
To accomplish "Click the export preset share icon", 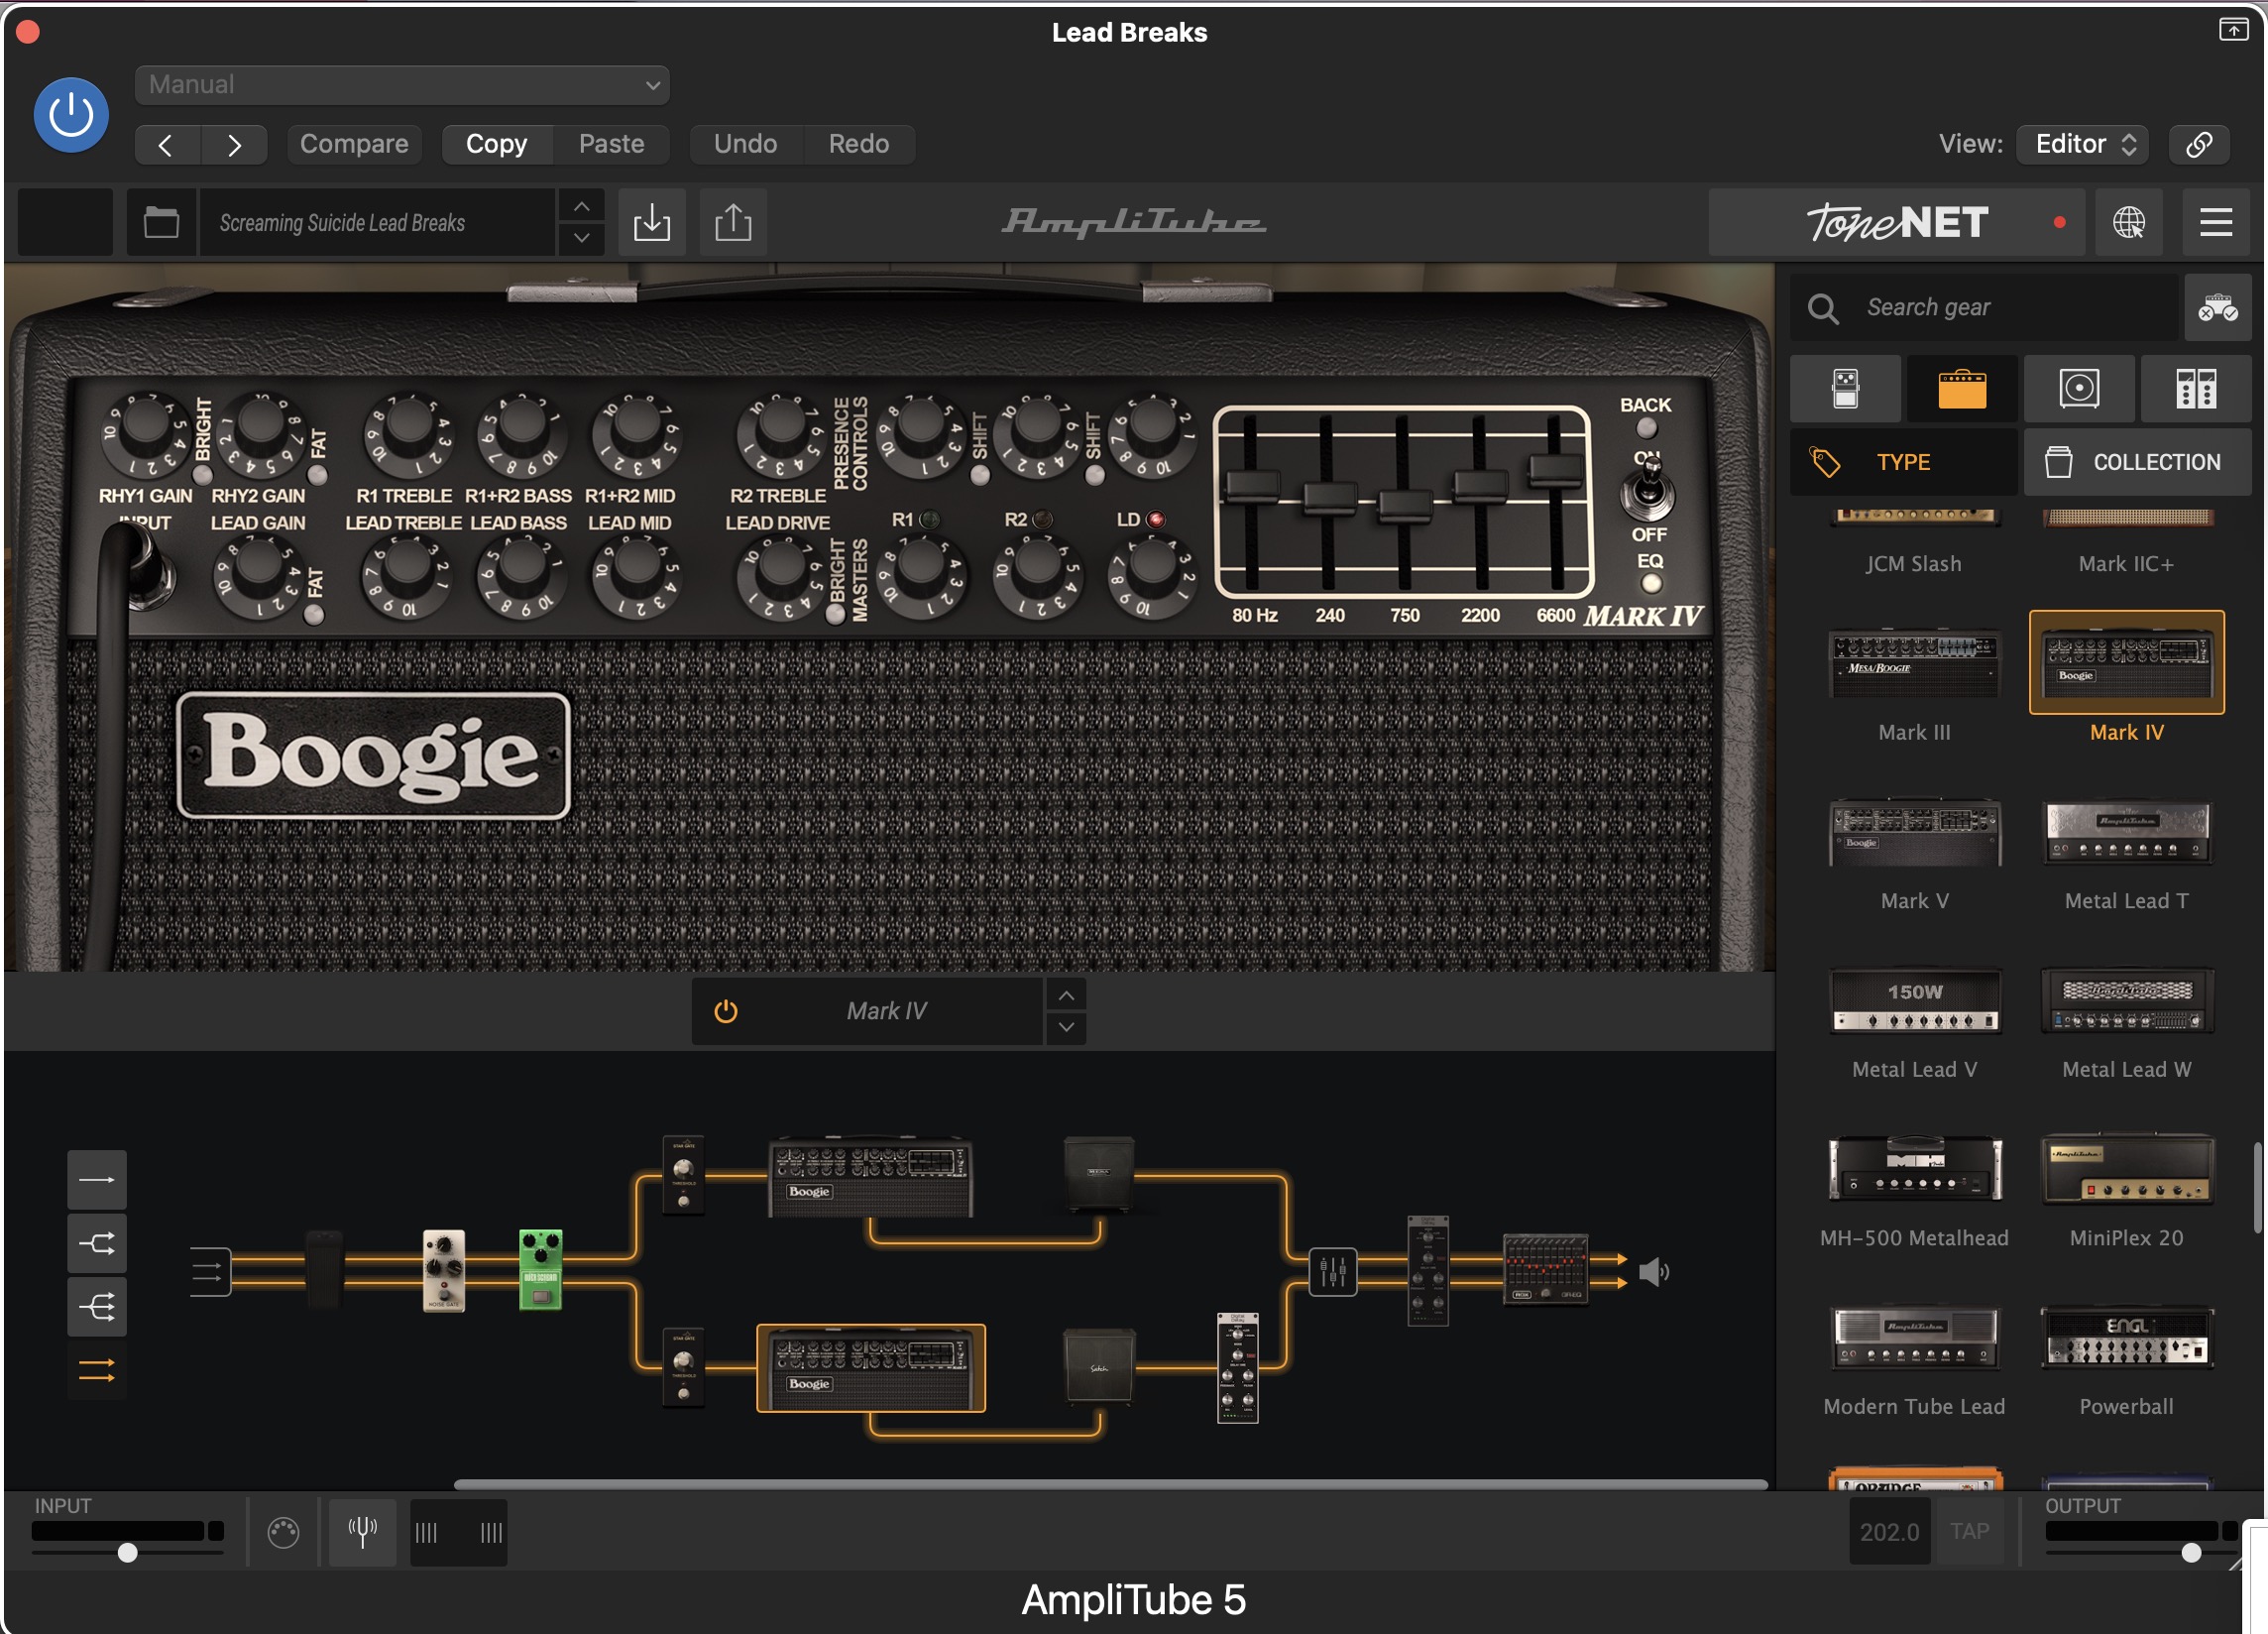I will pyautogui.click(x=734, y=222).
